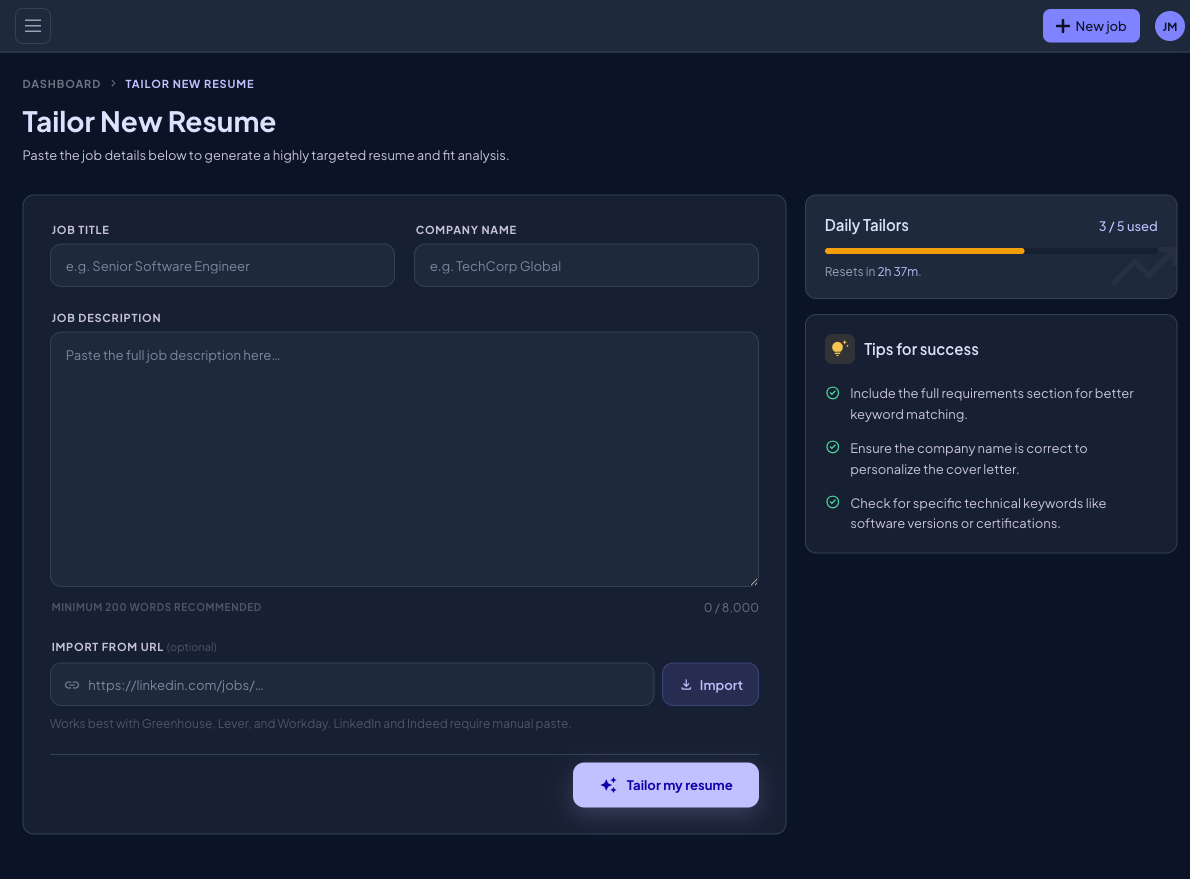Screen dimensions: 1190x879
Task: Click the breadcrumb chevron separator
Action: [113, 83]
